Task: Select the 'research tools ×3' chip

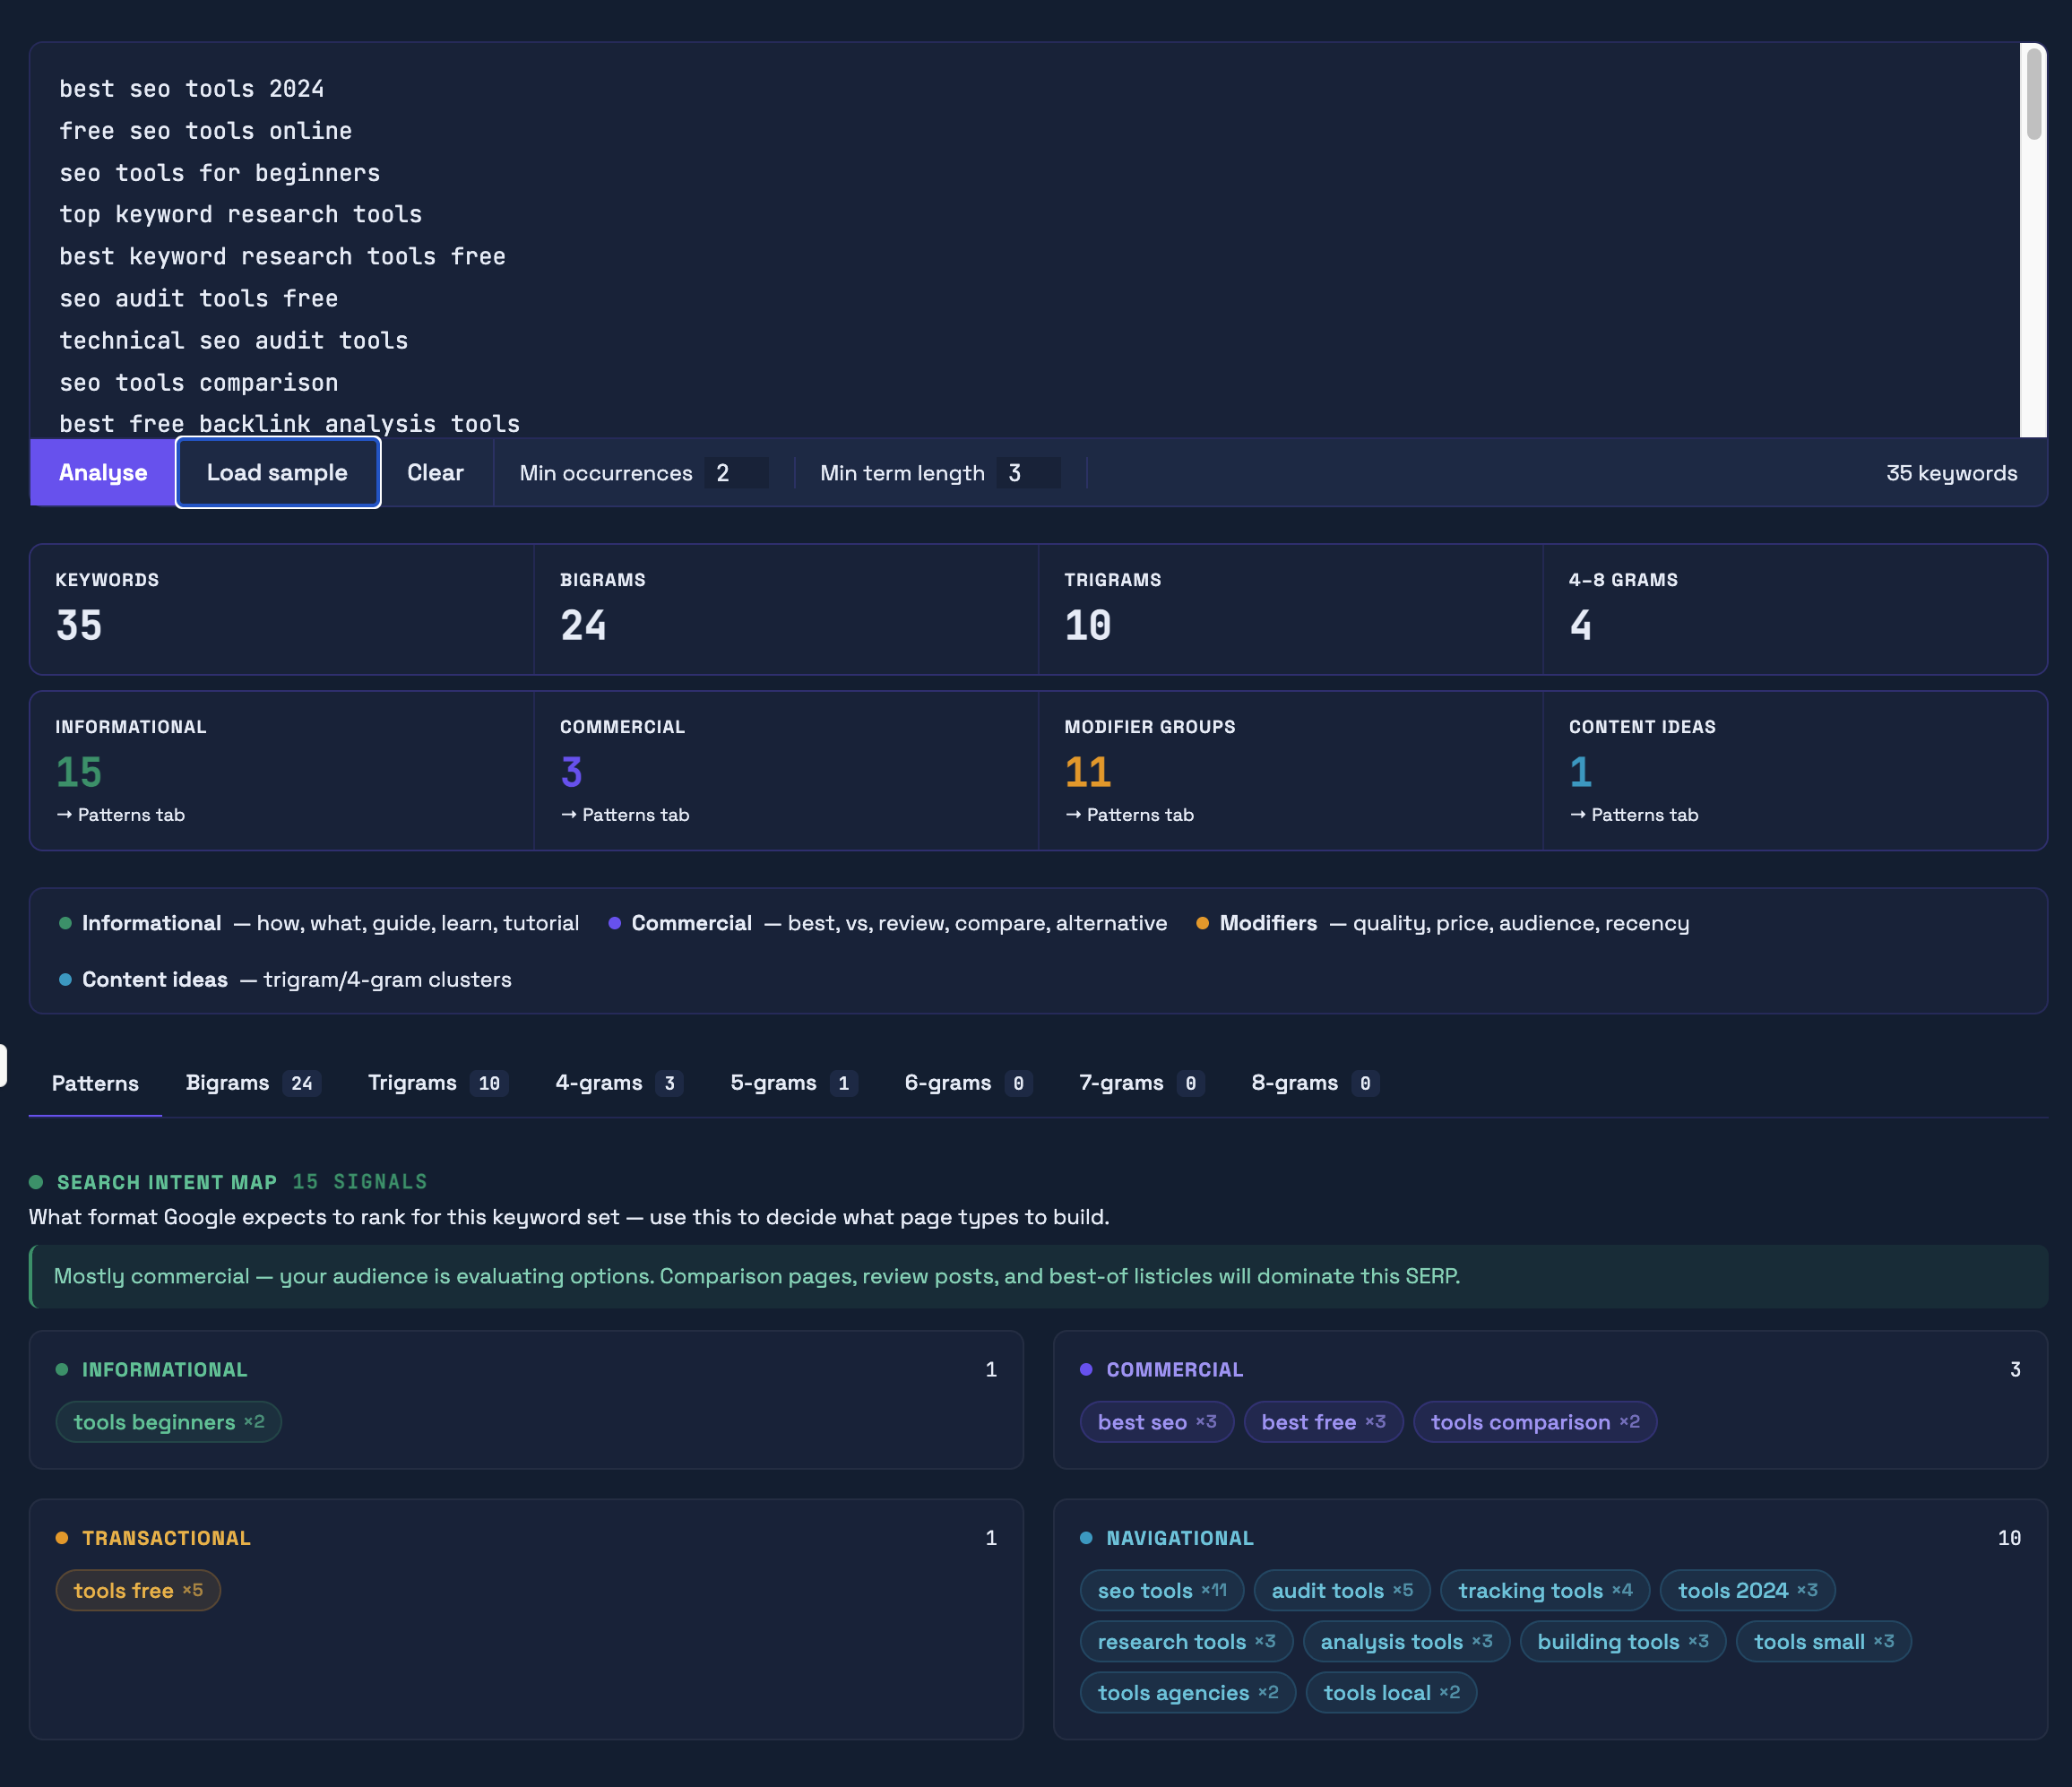Action: pyautogui.click(x=1186, y=1641)
